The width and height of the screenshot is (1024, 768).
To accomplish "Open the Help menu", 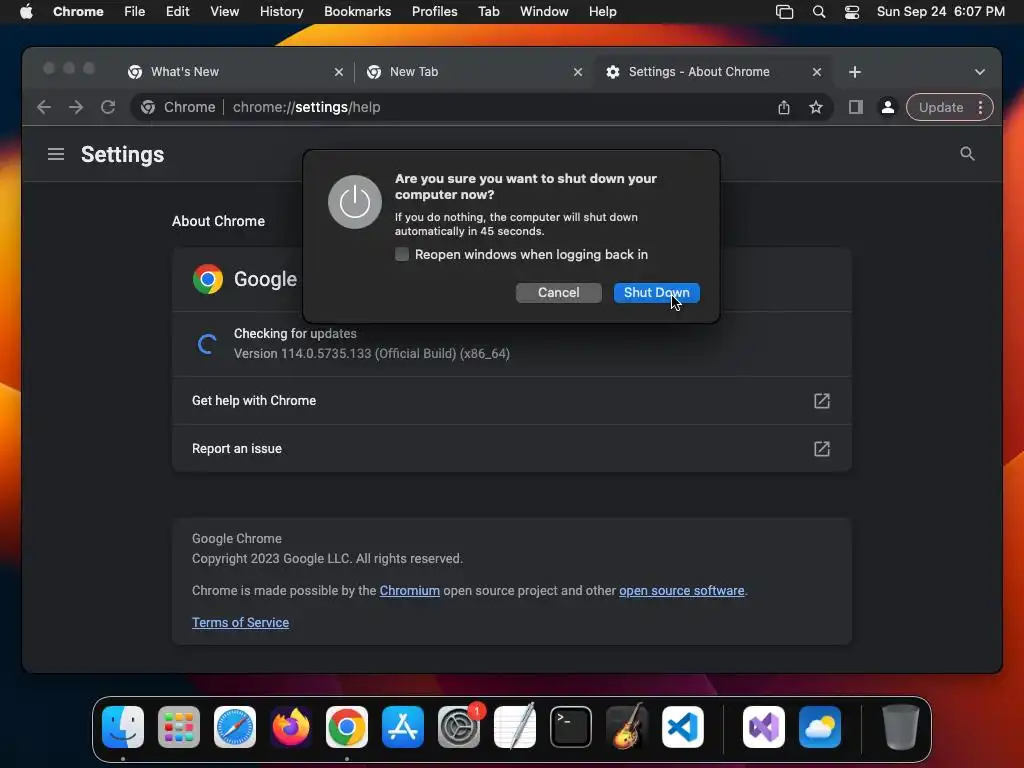I will 602,12.
